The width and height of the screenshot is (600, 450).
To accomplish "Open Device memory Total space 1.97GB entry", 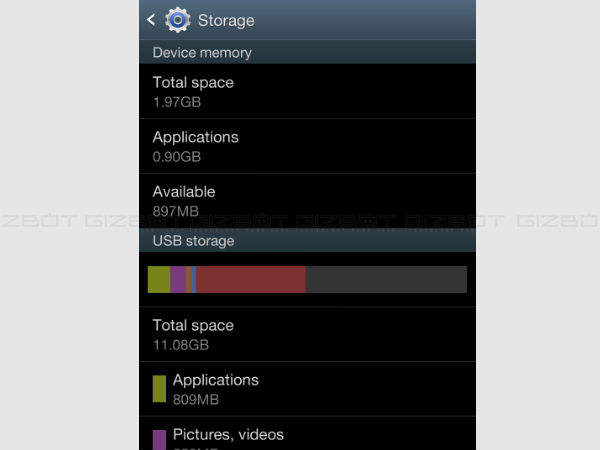I will [308, 91].
